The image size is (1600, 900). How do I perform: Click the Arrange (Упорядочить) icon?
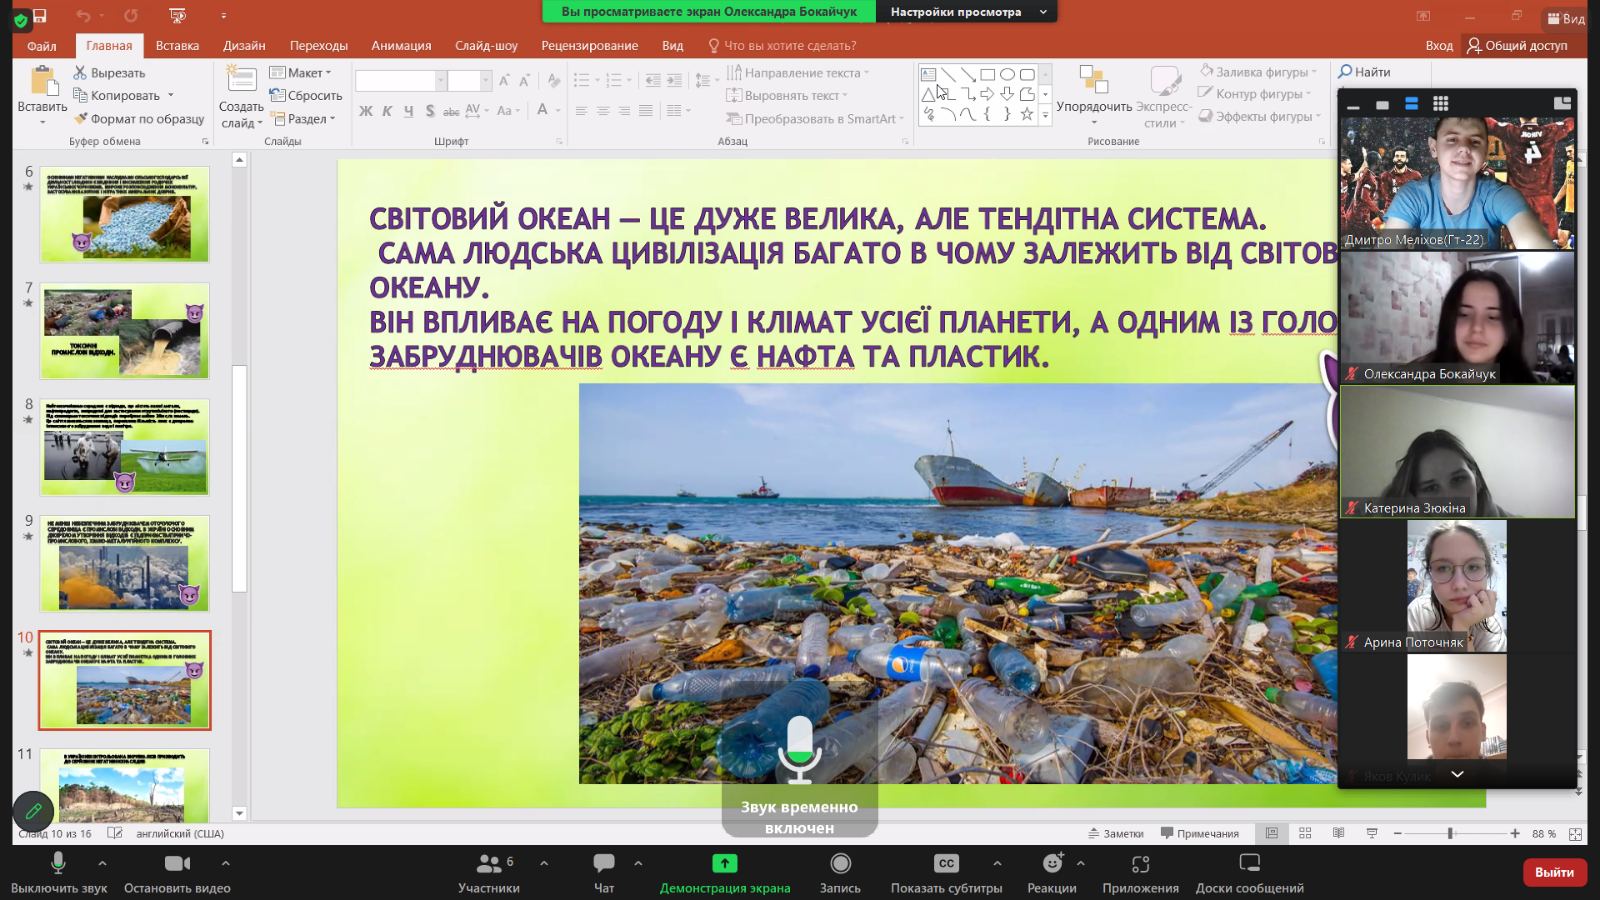pyautogui.click(x=1093, y=80)
